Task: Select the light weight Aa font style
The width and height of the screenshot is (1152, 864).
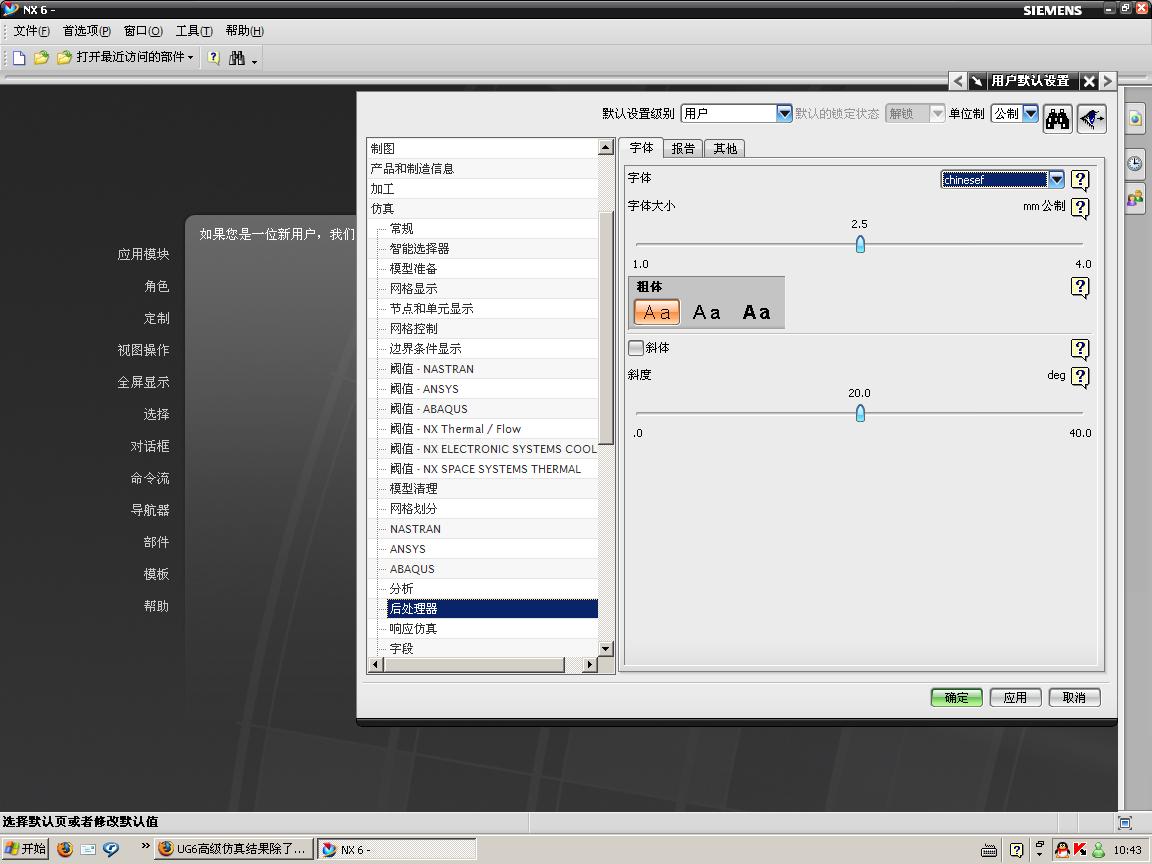Action: (657, 312)
